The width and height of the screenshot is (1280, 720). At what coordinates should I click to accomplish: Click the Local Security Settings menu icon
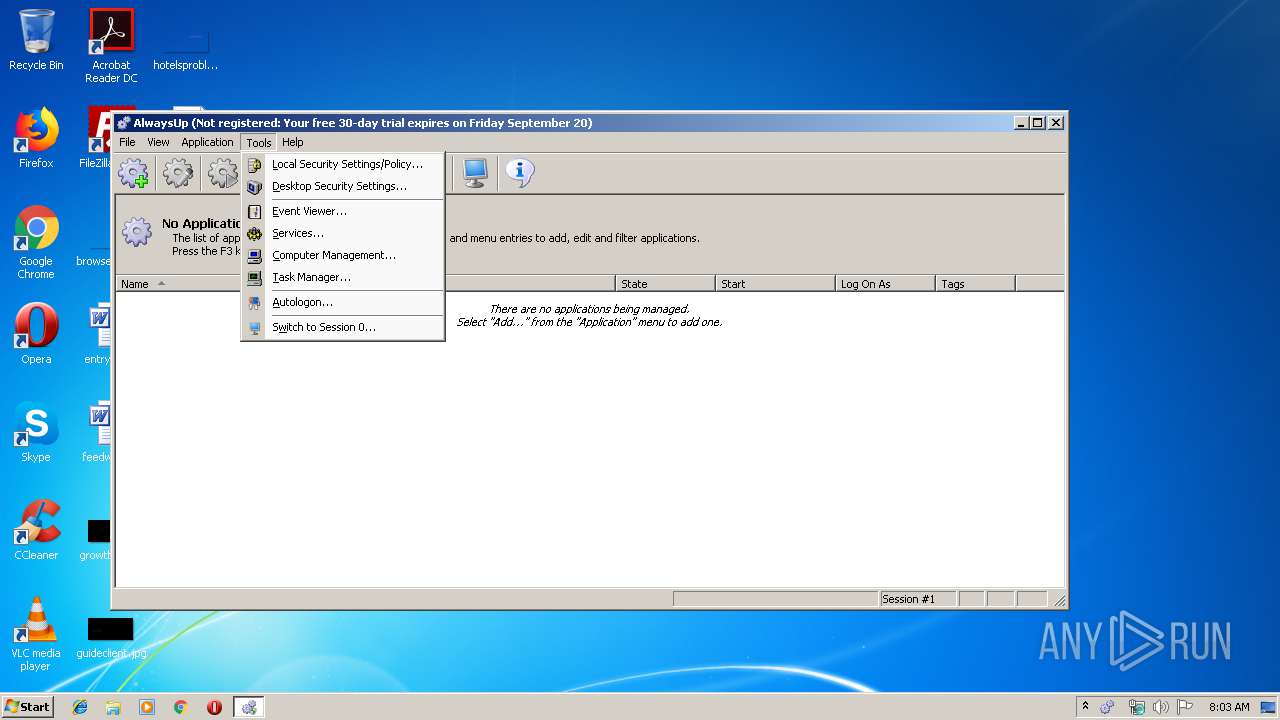(x=255, y=164)
